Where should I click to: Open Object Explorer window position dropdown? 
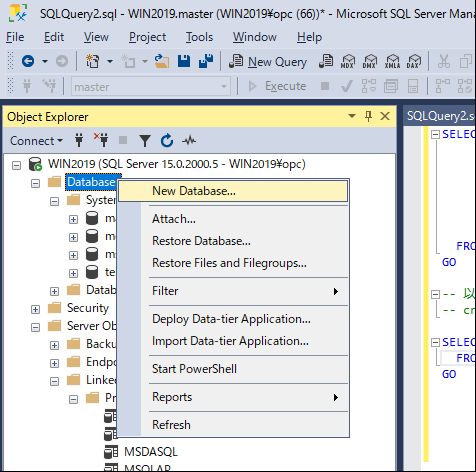pos(352,116)
